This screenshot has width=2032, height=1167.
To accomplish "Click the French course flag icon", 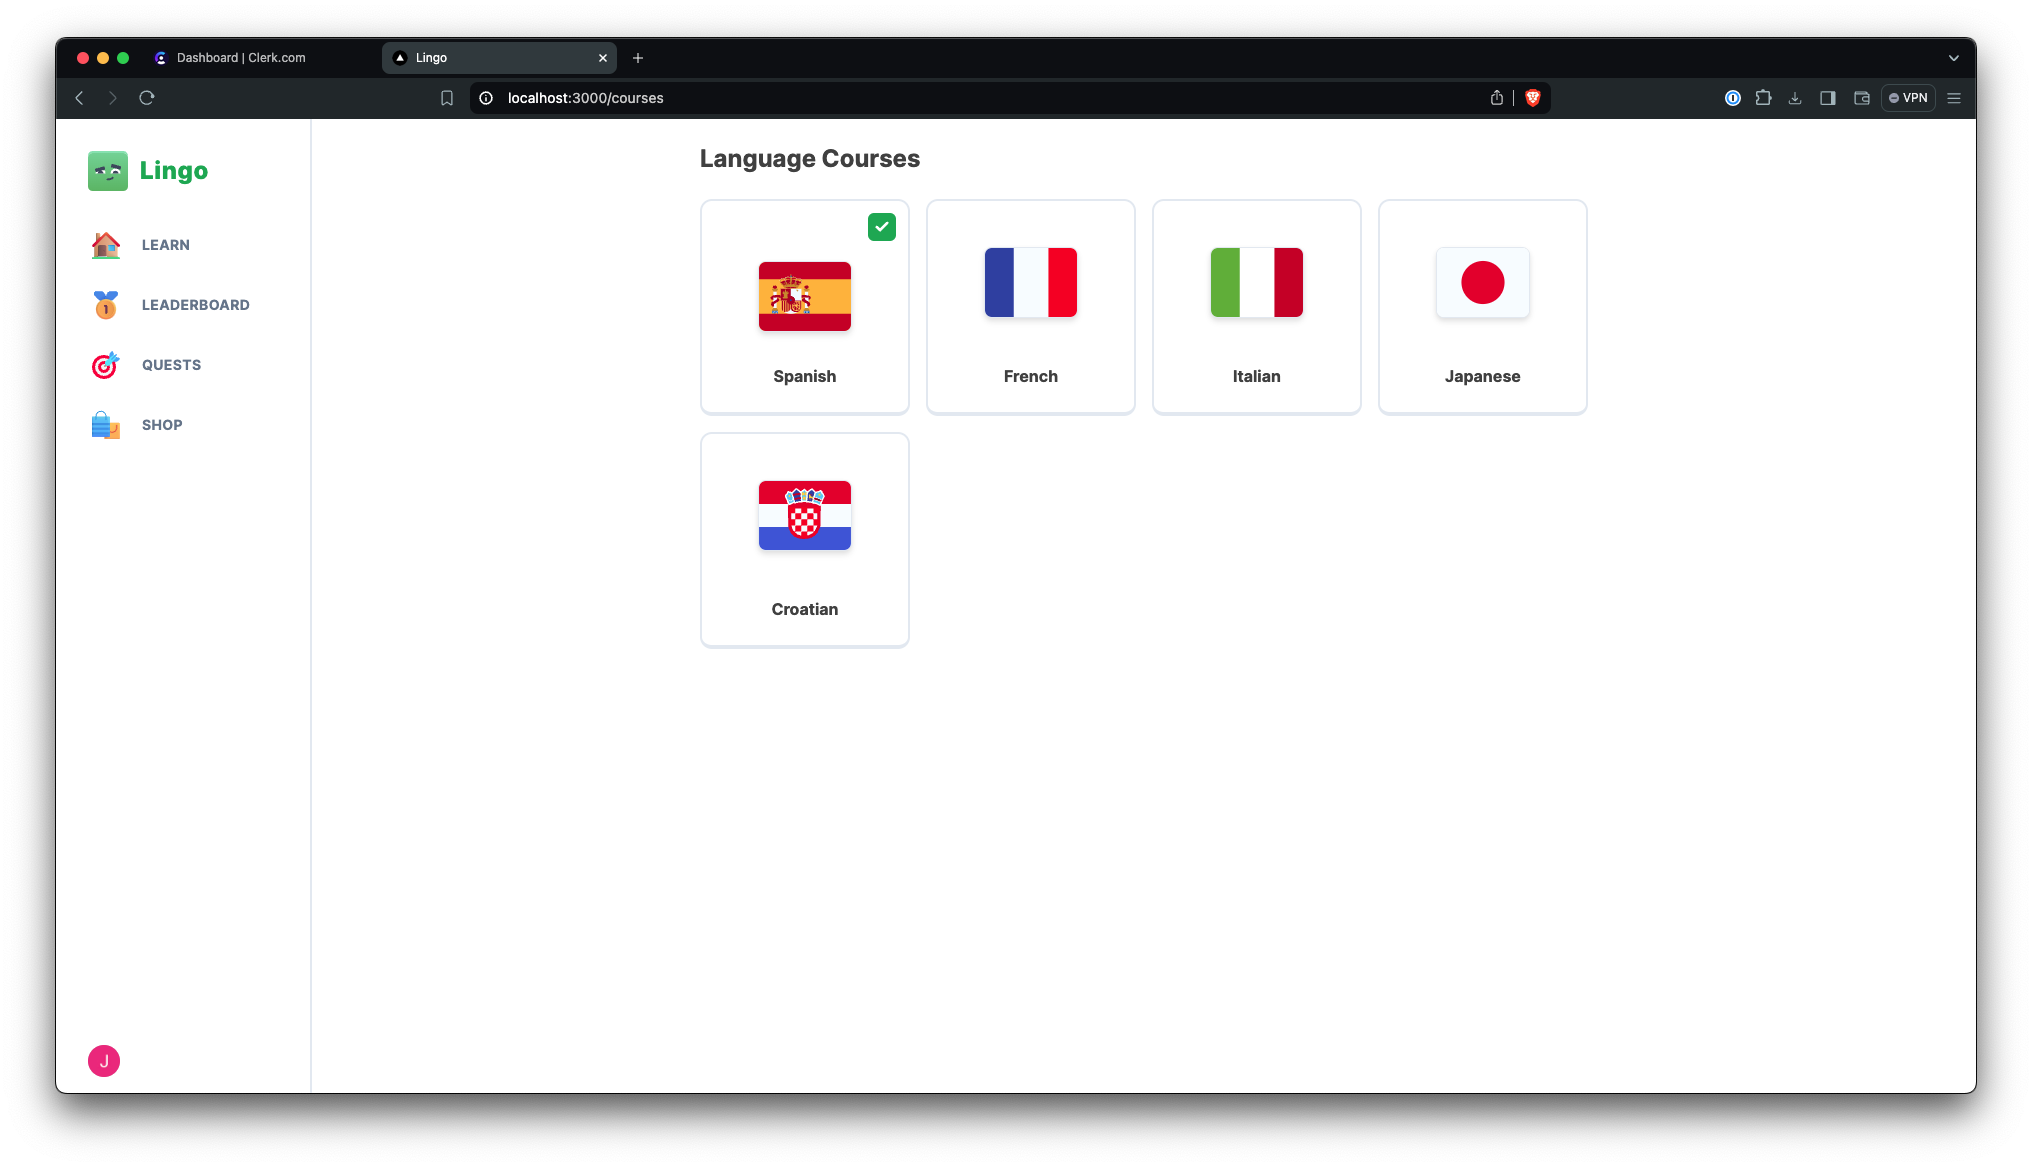I will tap(1030, 282).
